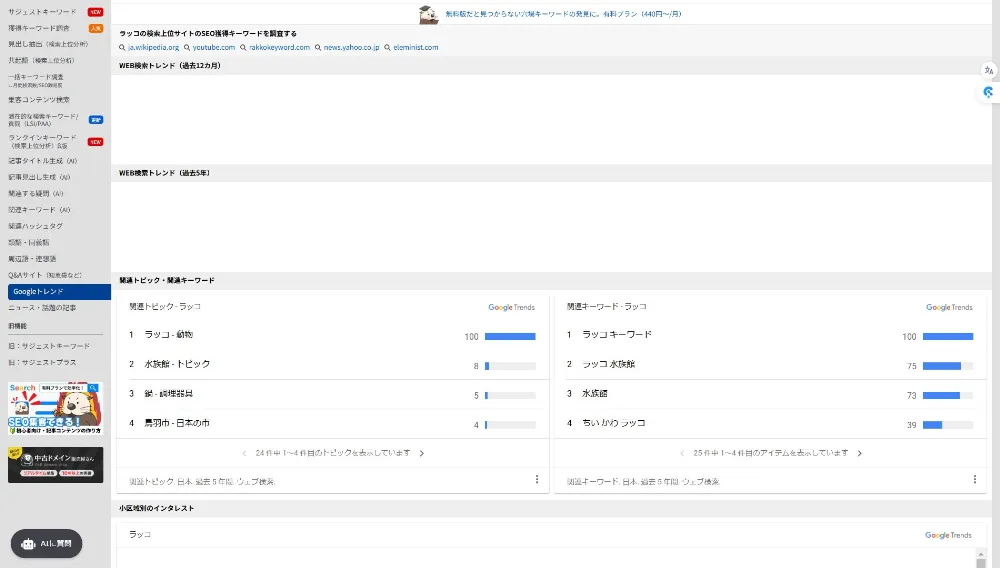This screenshot has height=568, width=1000.
Task: Click orange 人気 badge beside 獲得キーワード調査
Action: click(x=96, y=28)
